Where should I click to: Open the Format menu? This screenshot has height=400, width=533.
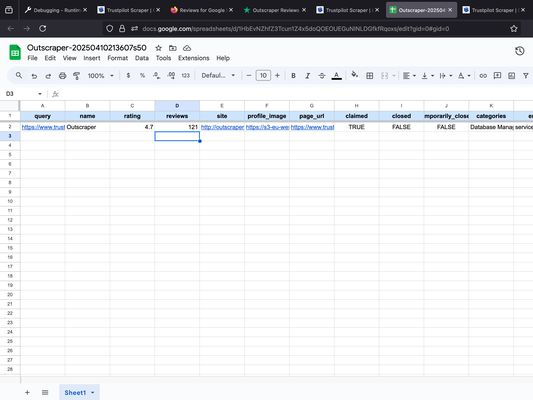tap(118, 58)
